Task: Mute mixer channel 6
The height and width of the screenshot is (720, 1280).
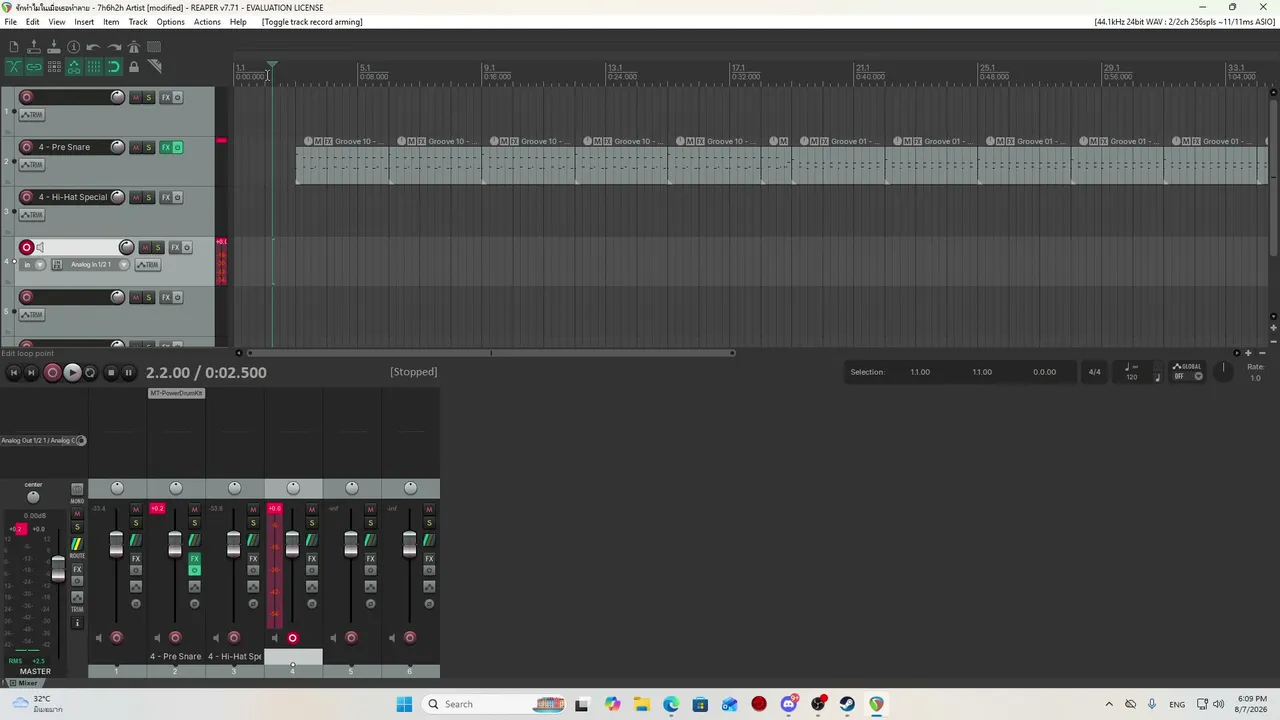Action: (429, 509)
